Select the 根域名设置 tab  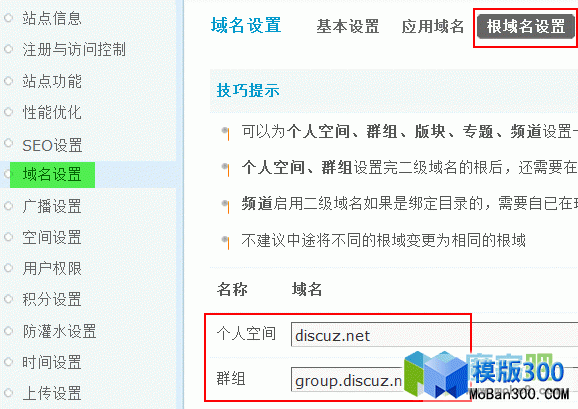(x=526, y=27)
